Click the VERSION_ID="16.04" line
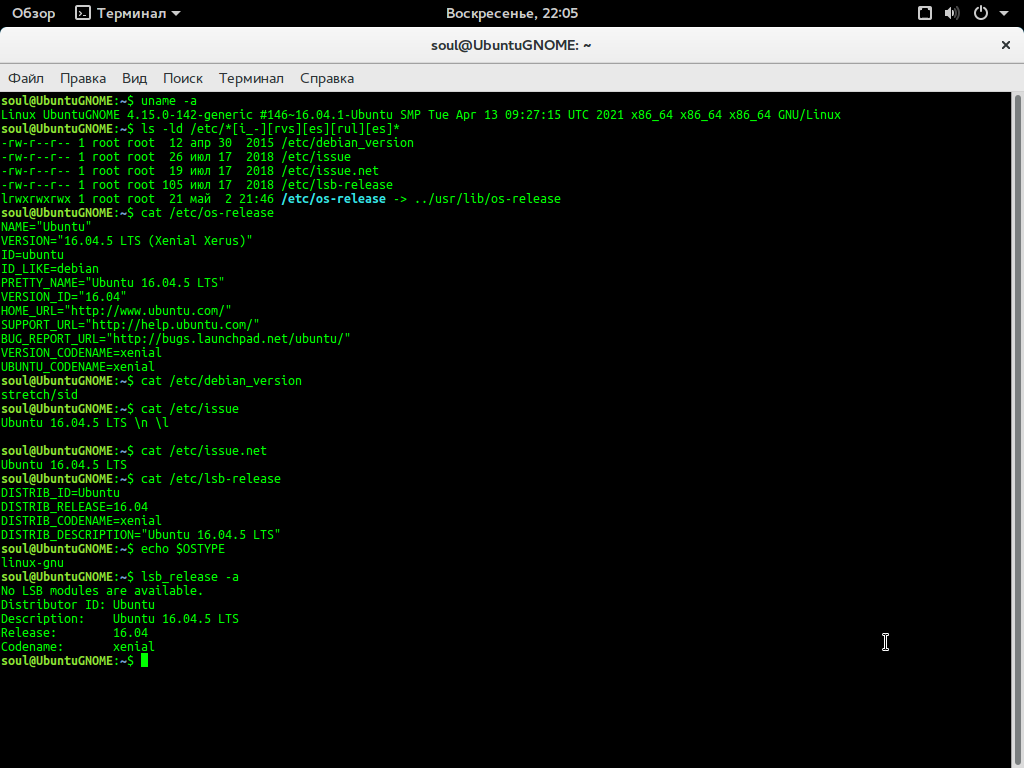Image resolution: width=1024 pixels, height=768 pixels. [64, 297]
